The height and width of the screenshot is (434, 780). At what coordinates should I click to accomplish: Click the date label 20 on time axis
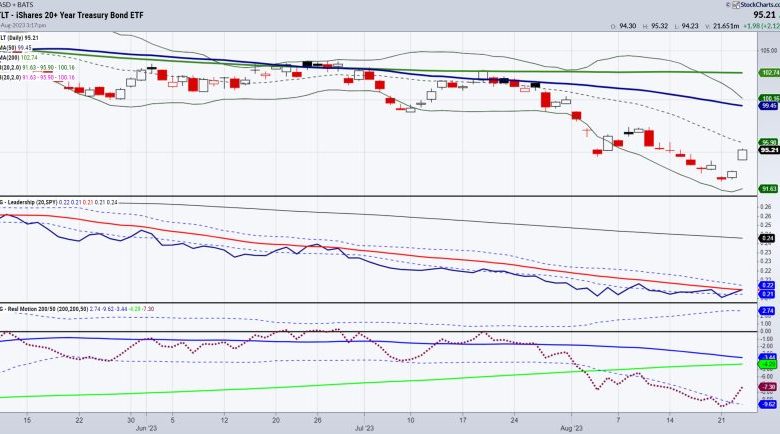coord(276,420)
